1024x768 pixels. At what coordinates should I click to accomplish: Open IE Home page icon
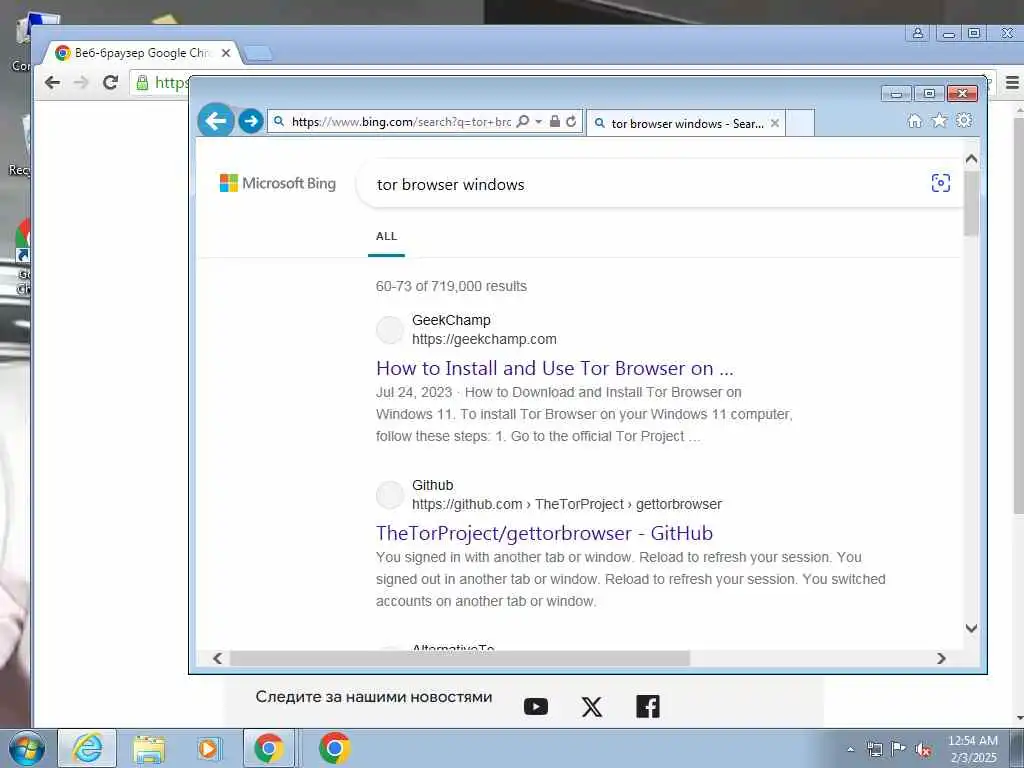coord(915,121)
